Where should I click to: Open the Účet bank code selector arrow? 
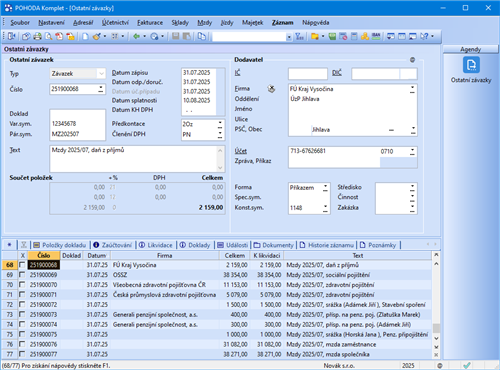(412, 152)
